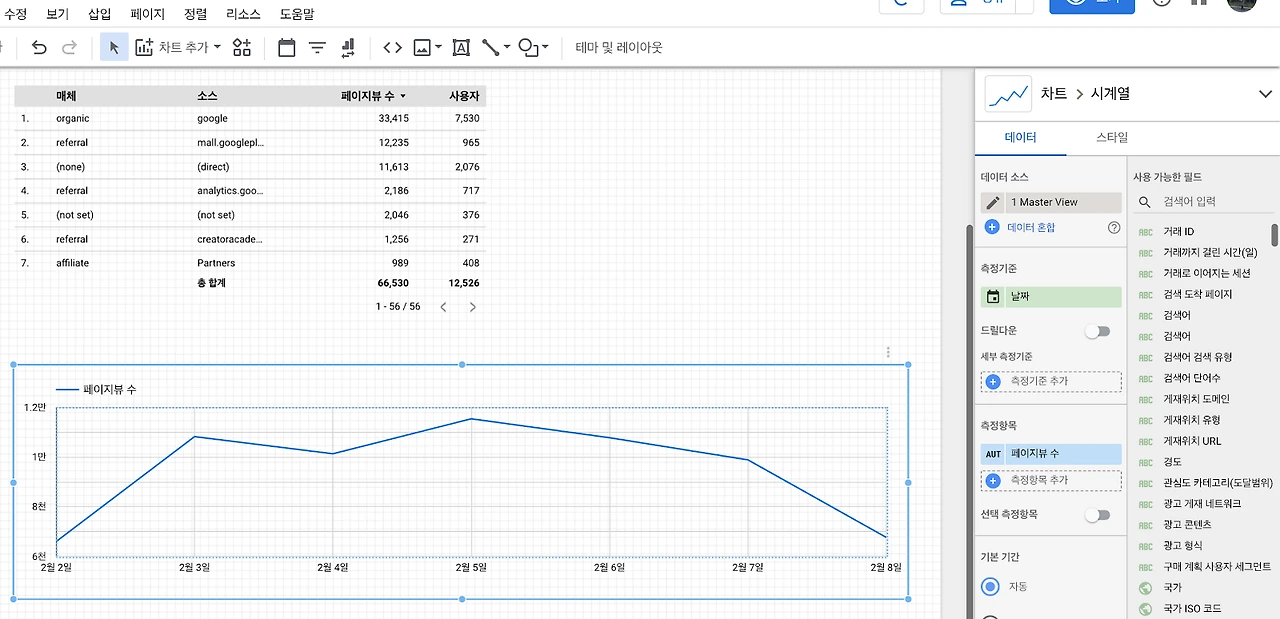Click the 매체 column header
This screenshot has width=1280, height=619.
(66, 96)
